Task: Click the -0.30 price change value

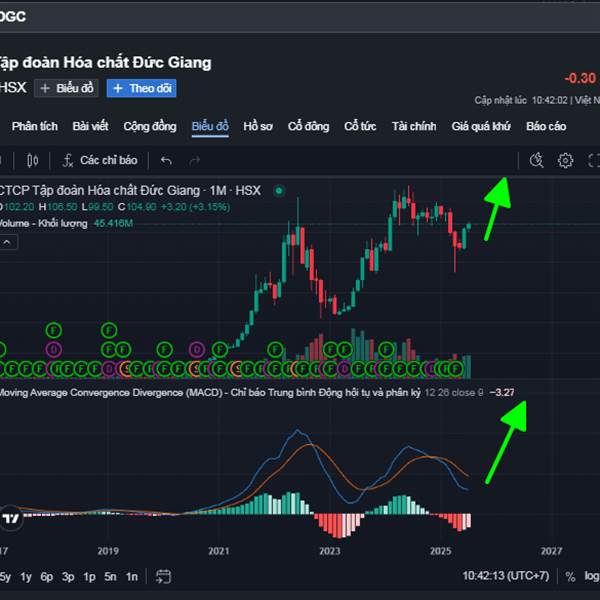Action: tap(580, 78)
